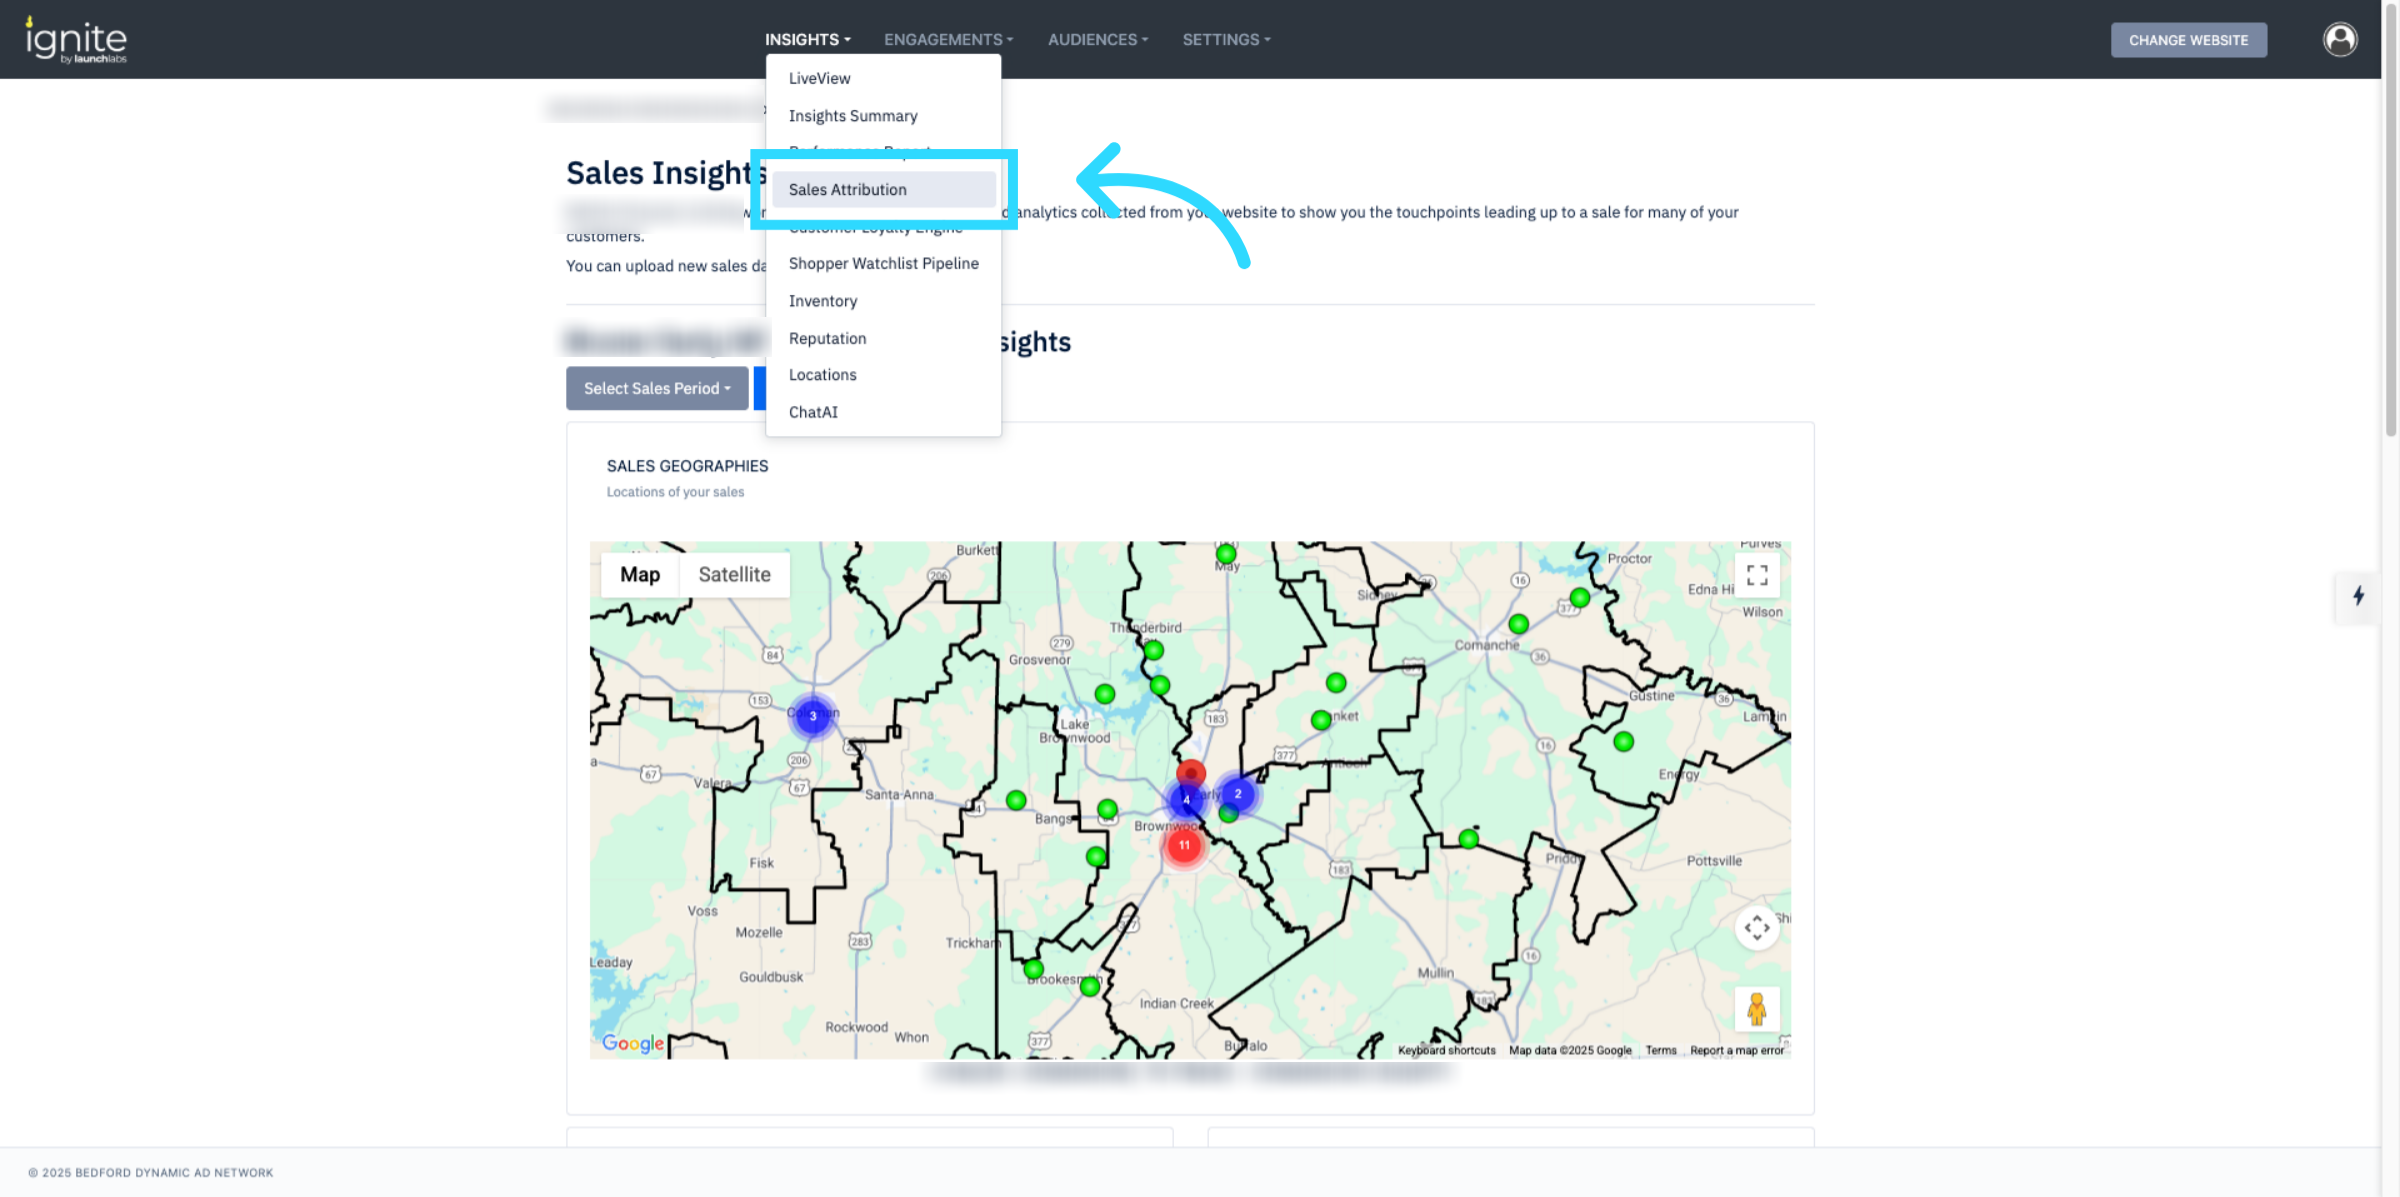Switch map to Map view

coord(640,575)
